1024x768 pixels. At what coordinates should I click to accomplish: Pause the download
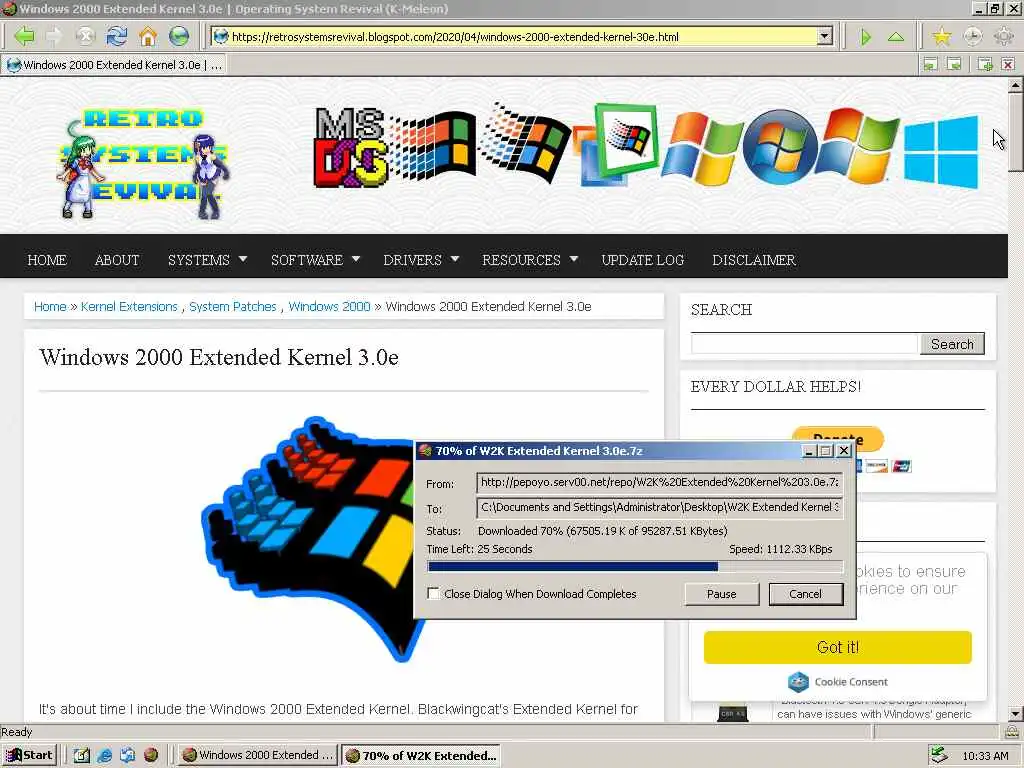[x=722, y=594]
